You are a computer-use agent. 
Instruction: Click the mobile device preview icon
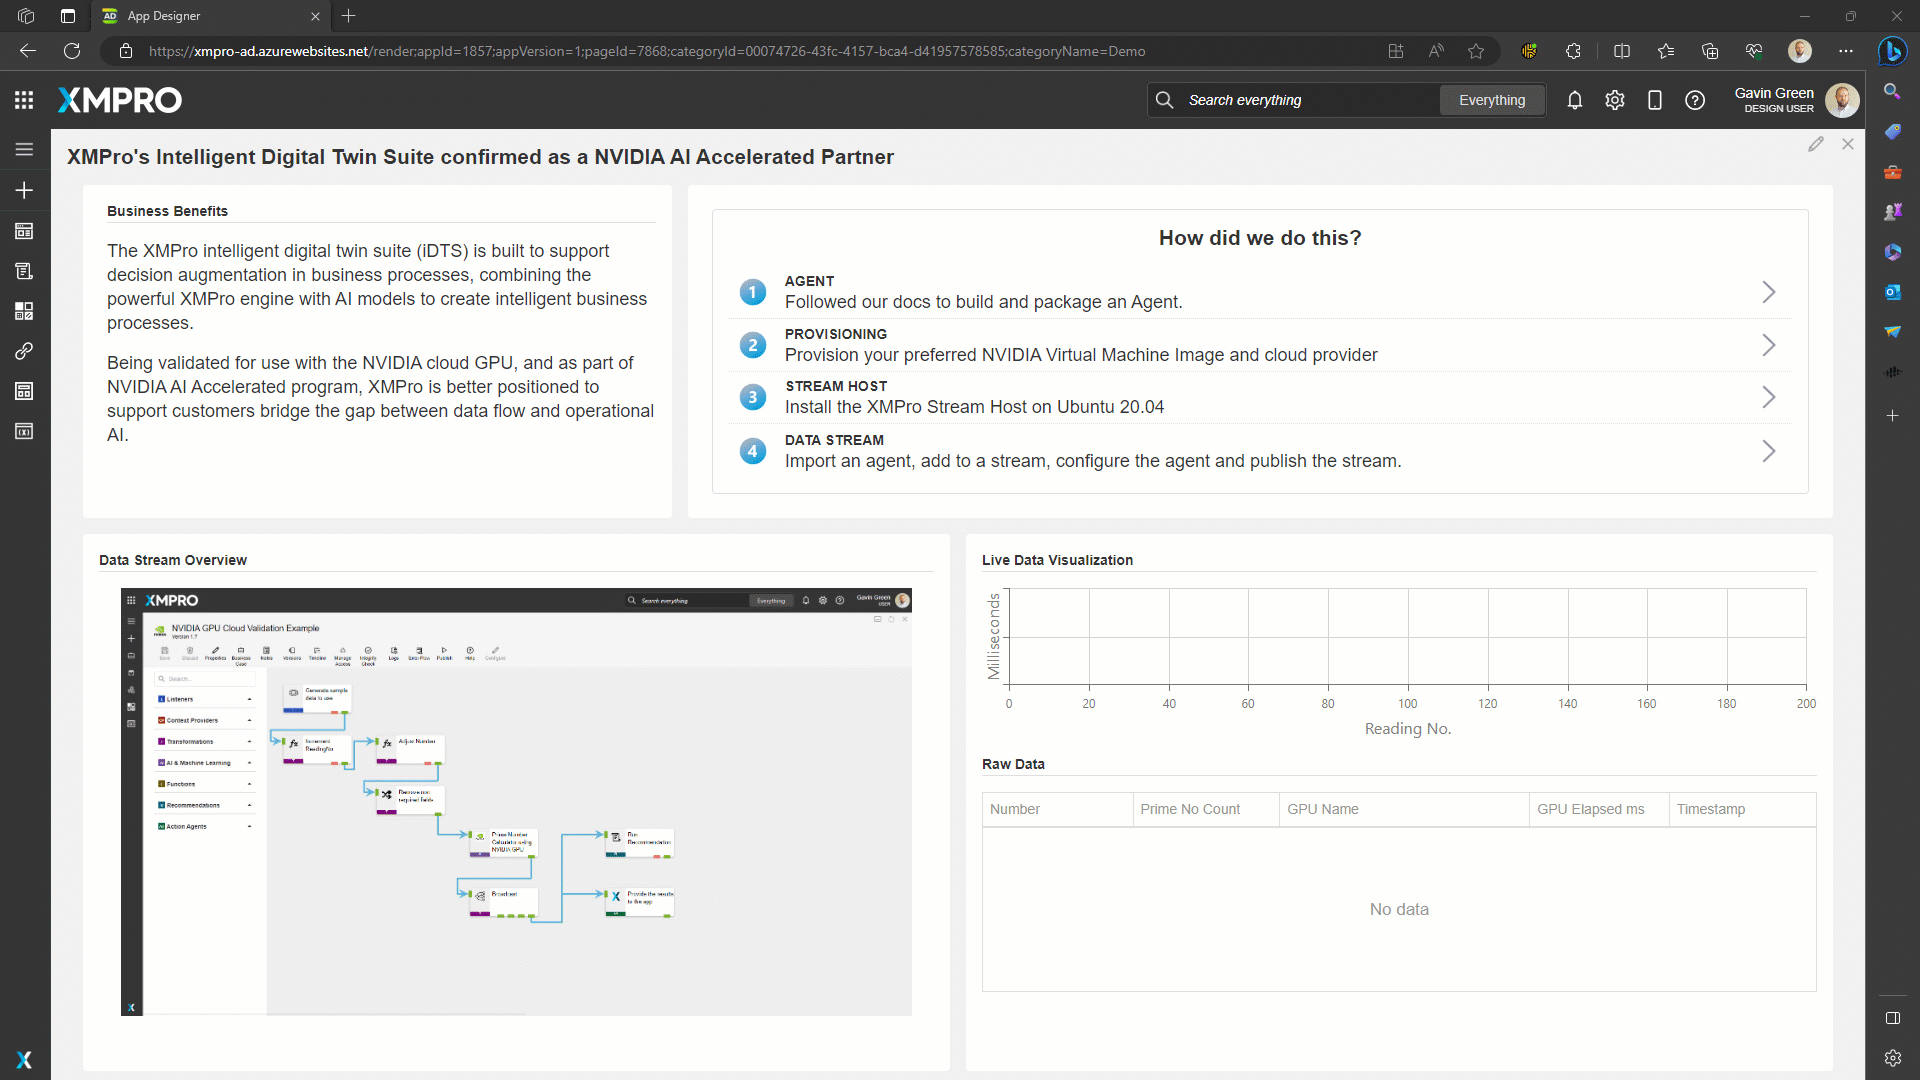coord(1654,100)
